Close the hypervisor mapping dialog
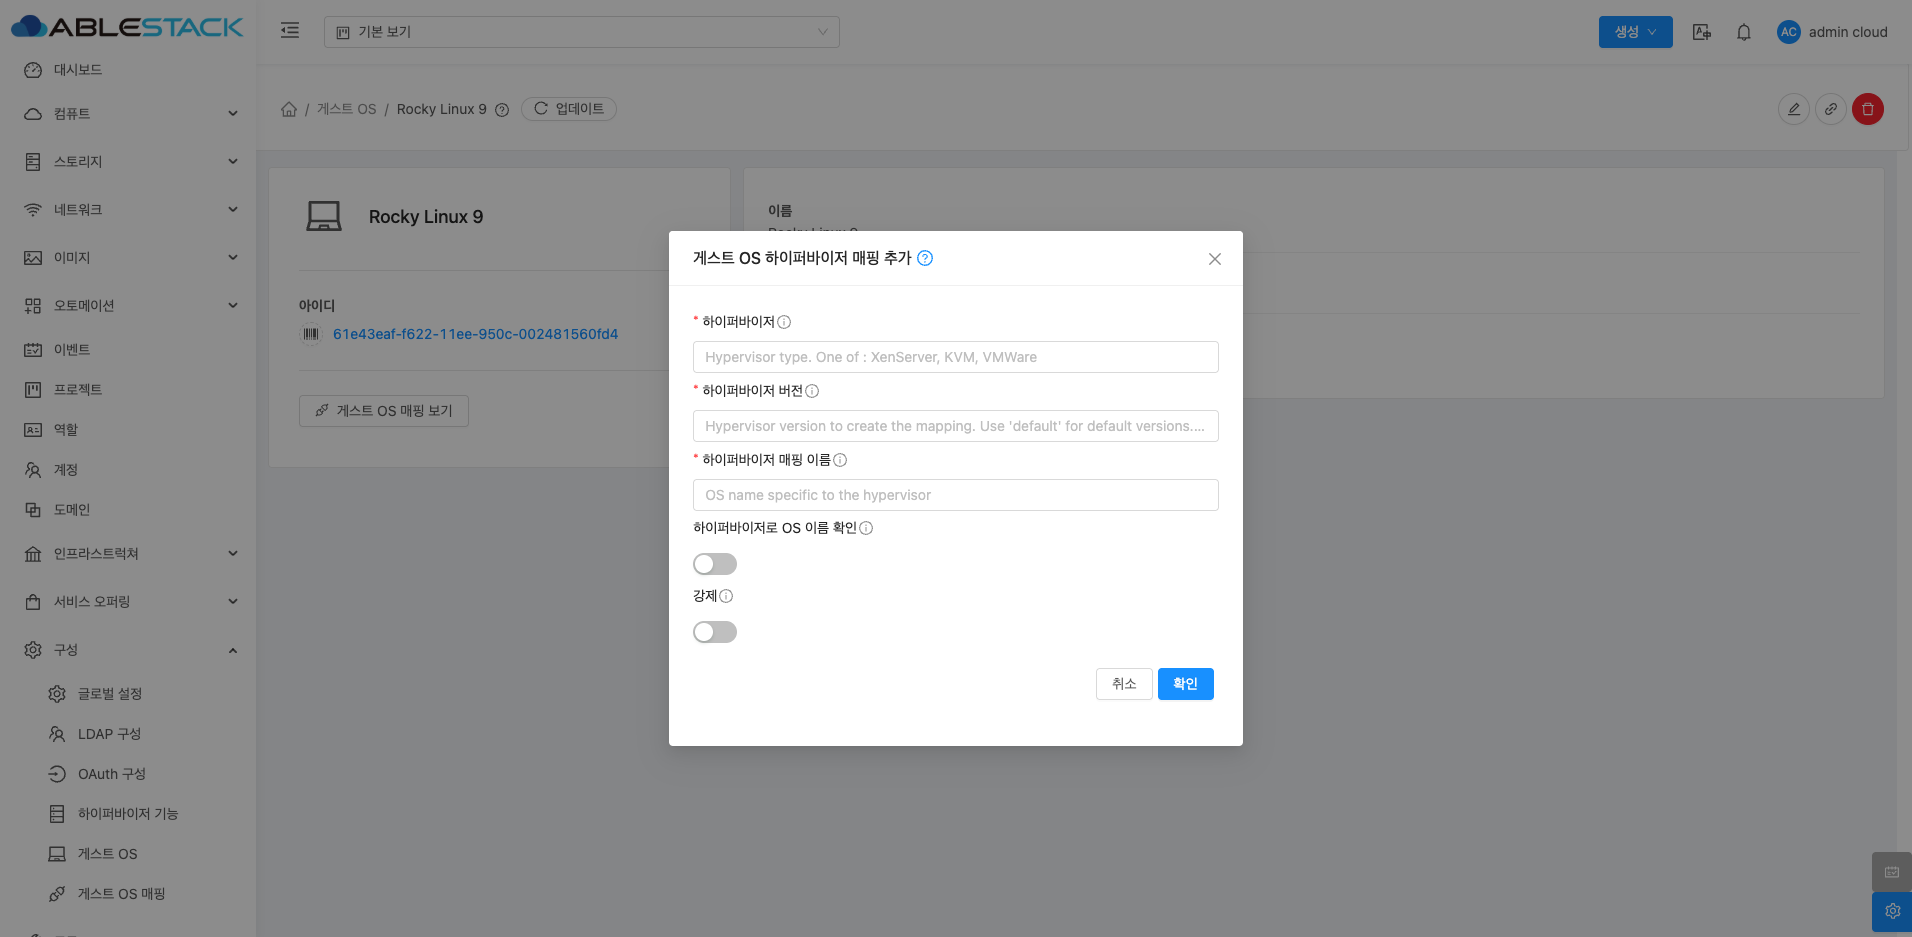Screen dimensions: 1912x937 (x=1214, y=259)
